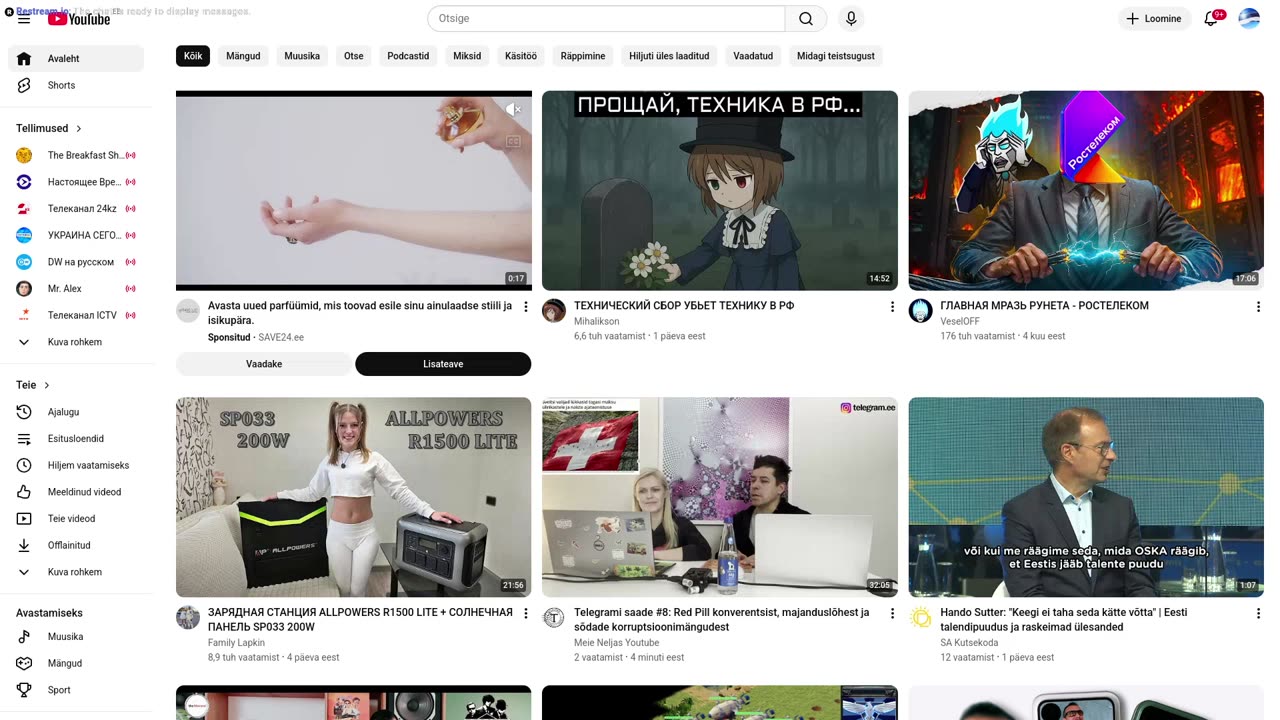1280x720 pixels.
Task: Select the Podcastid filter chip
Action: (408, 56)
